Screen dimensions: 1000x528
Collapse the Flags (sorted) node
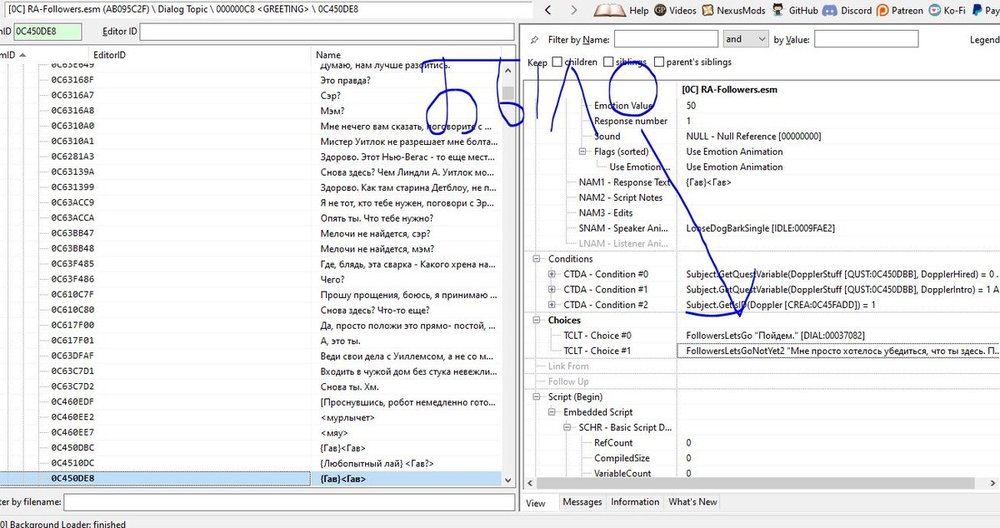(582, 151)
